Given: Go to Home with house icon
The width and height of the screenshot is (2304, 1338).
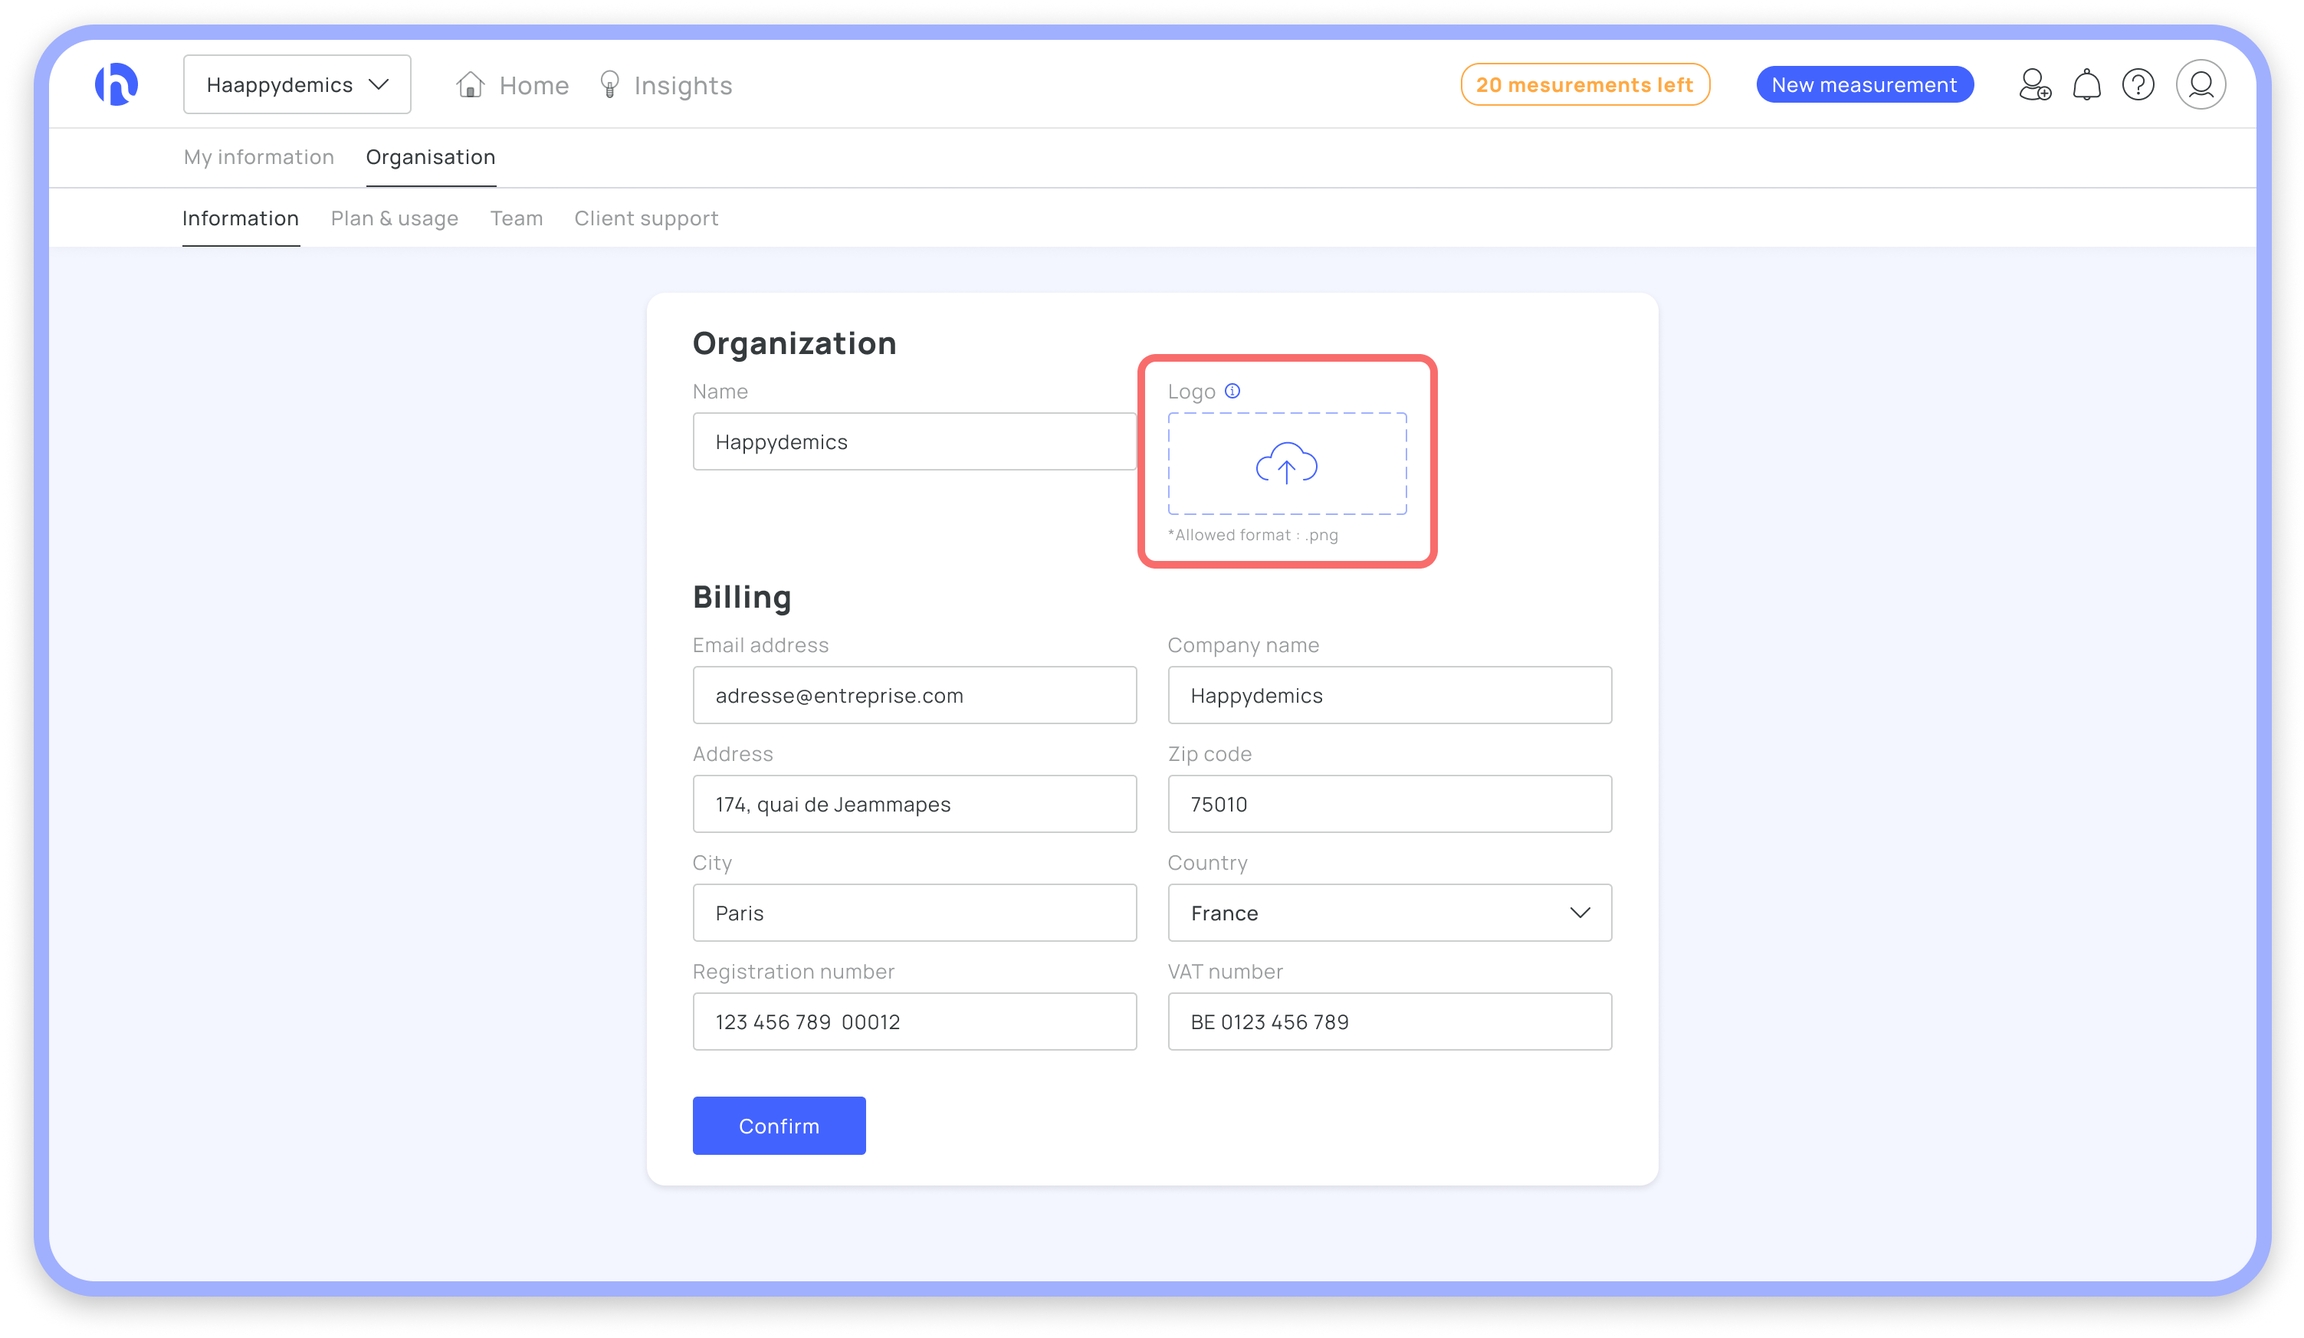Looking at the screenshot, I should (x=512, y=85).
